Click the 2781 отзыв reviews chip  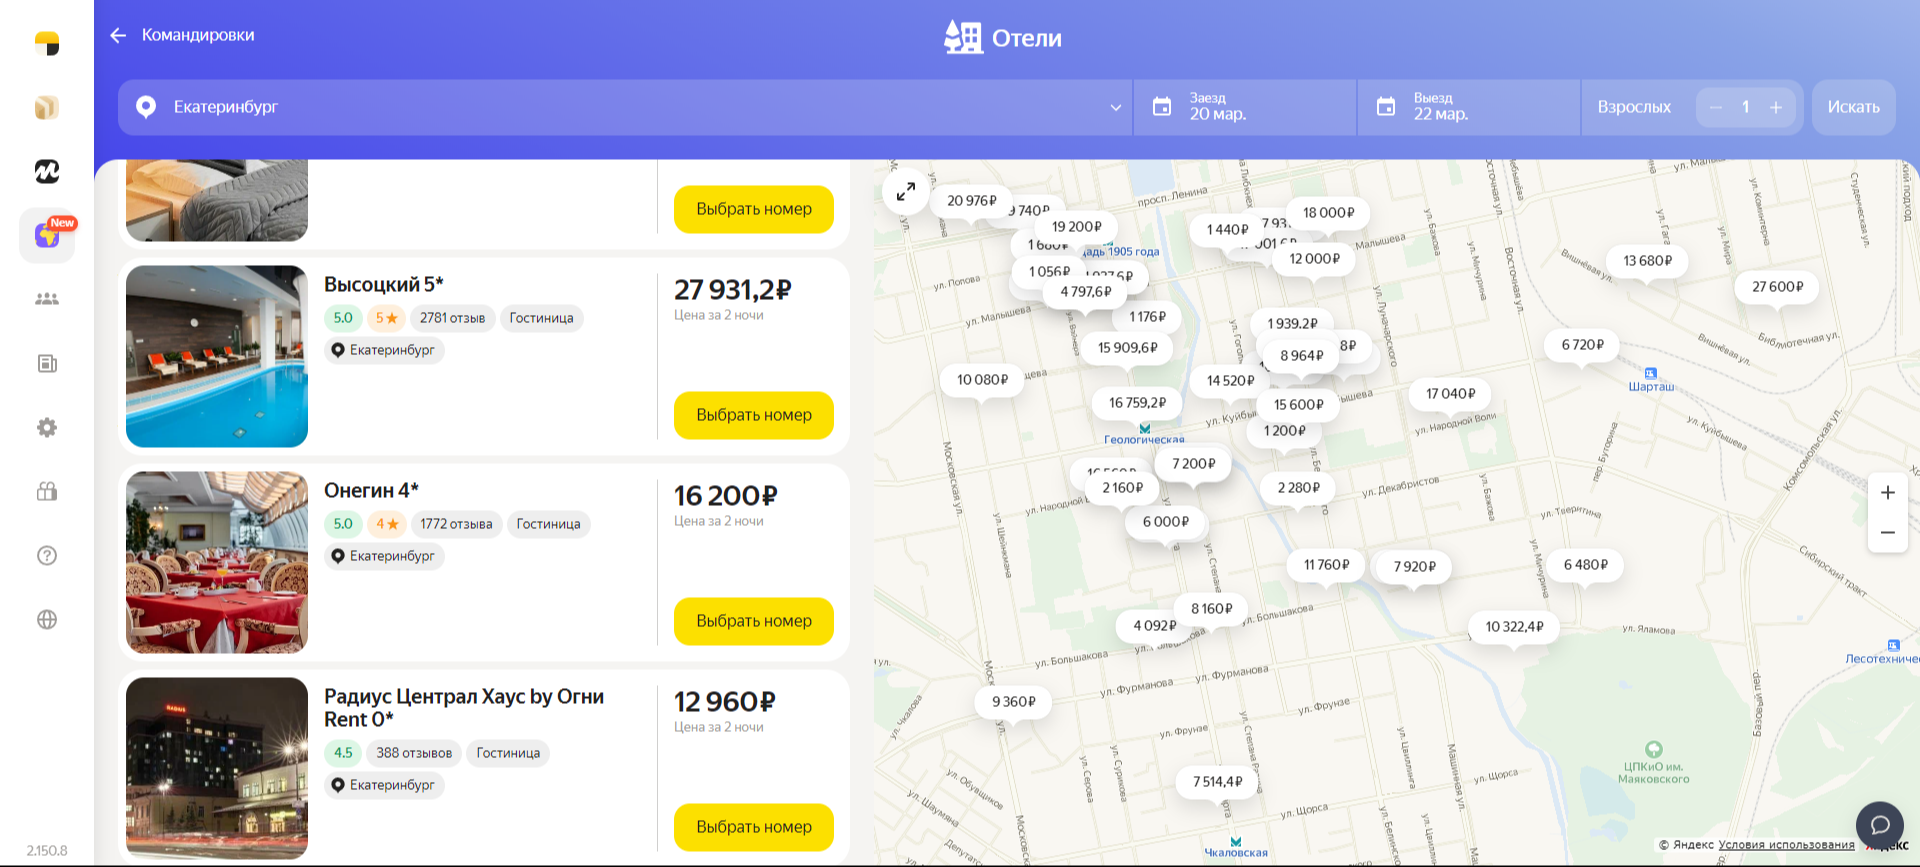pos(452,318)
